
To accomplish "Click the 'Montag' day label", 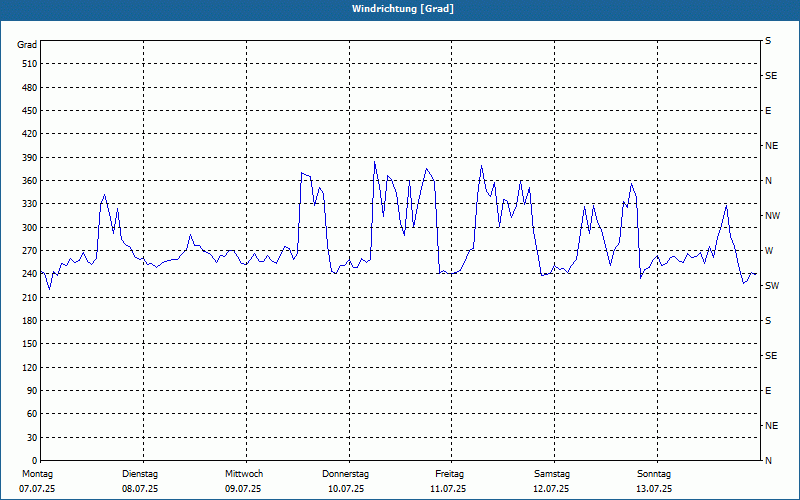I will [37, 474].
